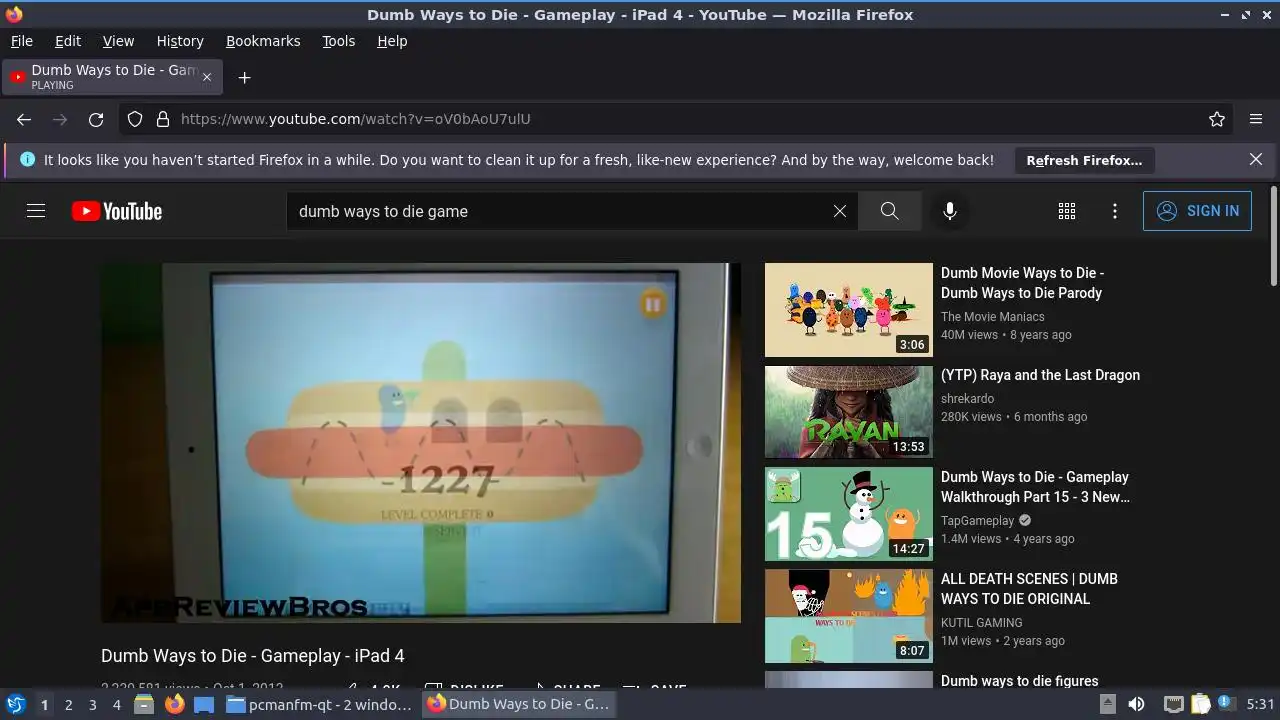Reload the page

click(x=96, y=119)
